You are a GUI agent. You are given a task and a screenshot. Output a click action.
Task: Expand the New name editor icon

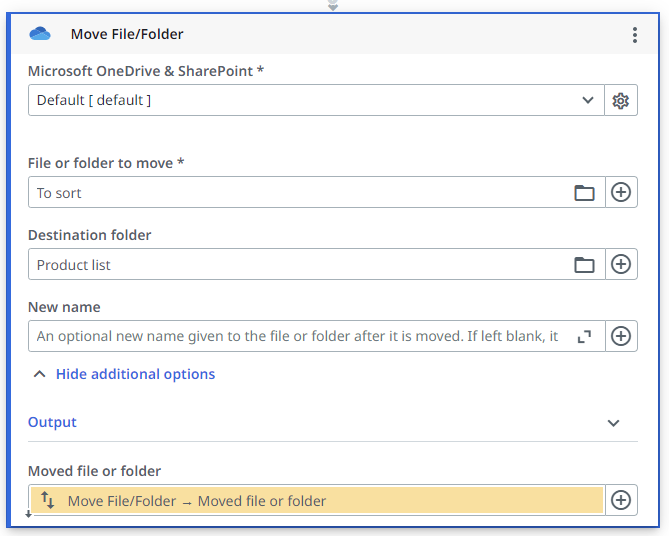click(584, 336)
